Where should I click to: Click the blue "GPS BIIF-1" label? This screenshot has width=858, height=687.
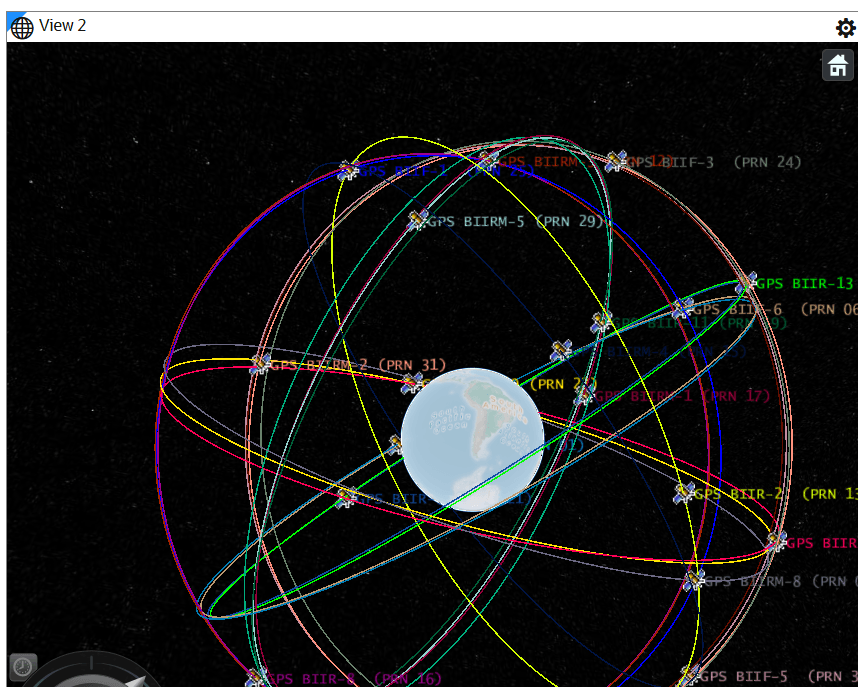(x=403, y=171)
